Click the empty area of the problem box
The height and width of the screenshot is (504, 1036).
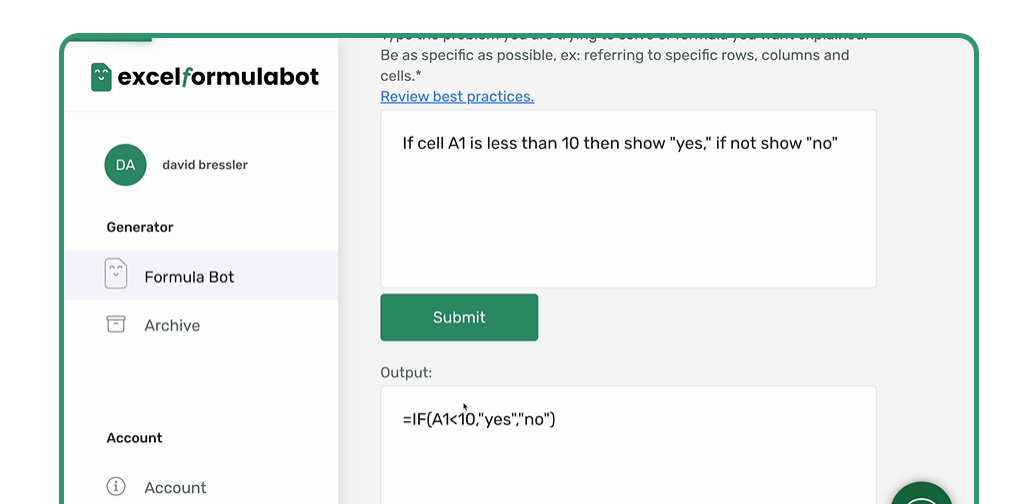628,230
